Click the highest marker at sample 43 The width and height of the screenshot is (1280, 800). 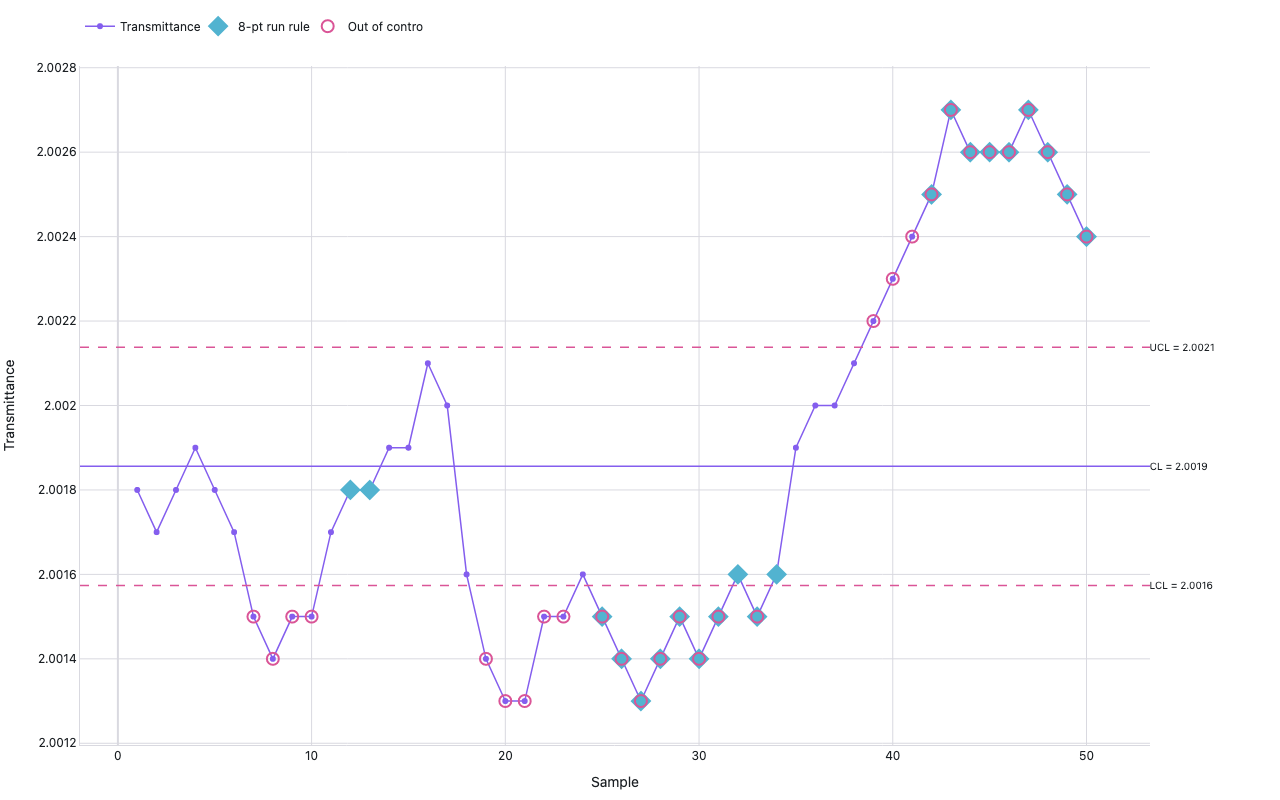(951, 110)
